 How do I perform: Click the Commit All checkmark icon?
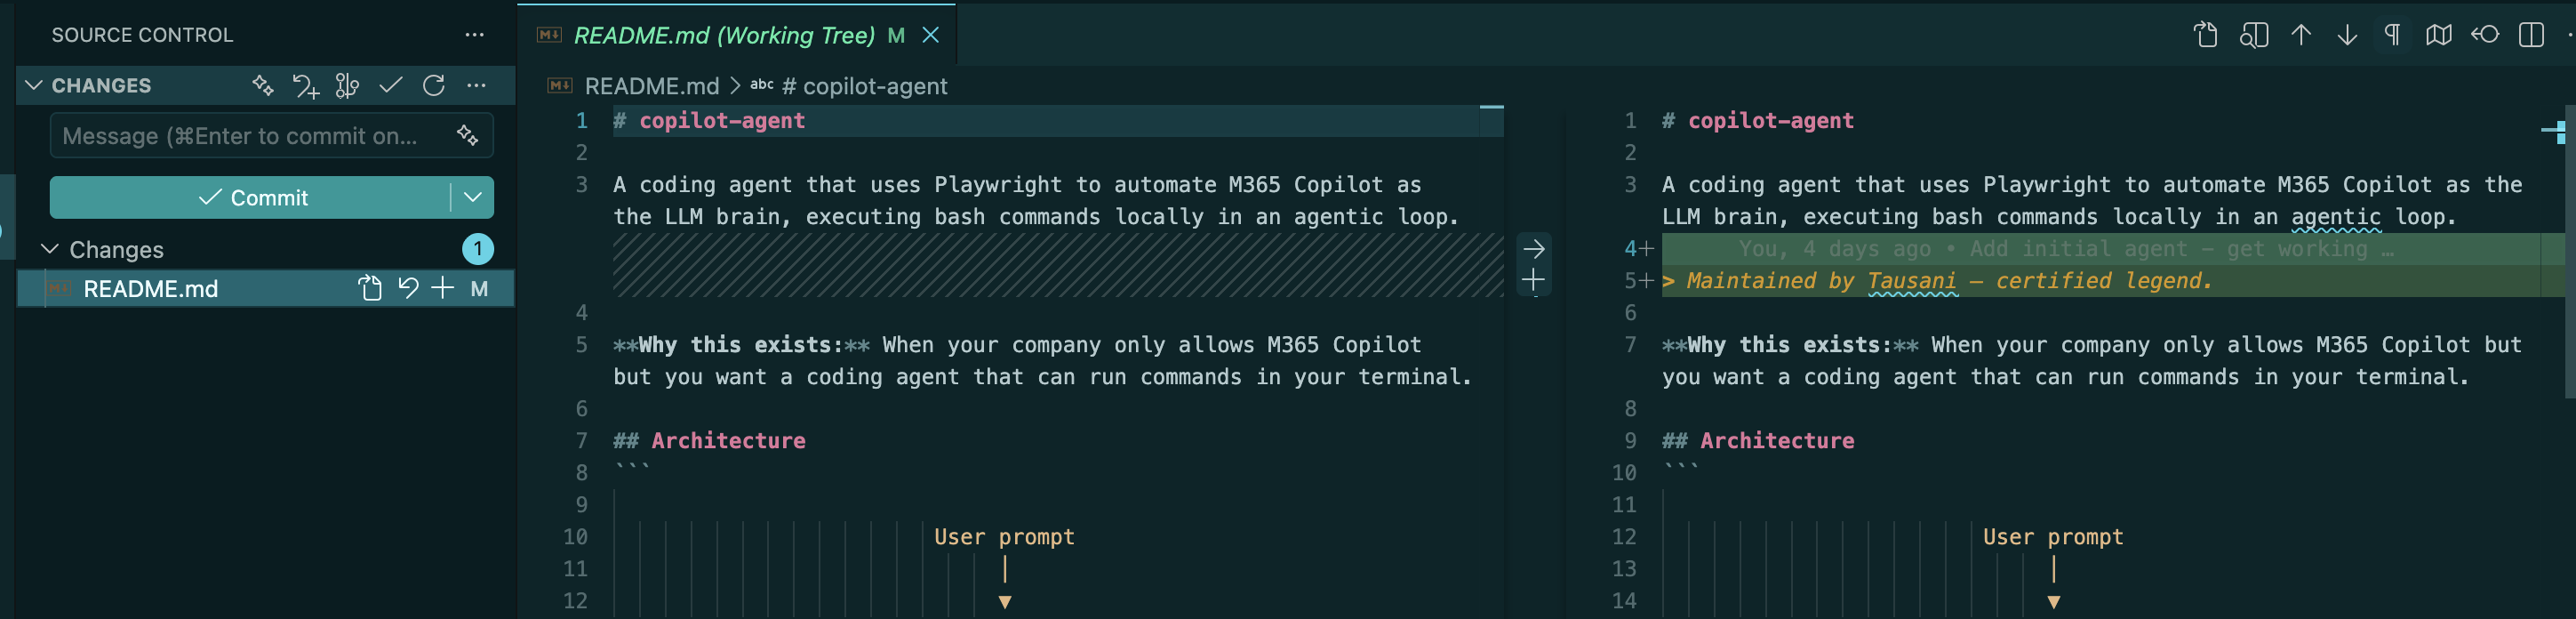coord(392,86)
